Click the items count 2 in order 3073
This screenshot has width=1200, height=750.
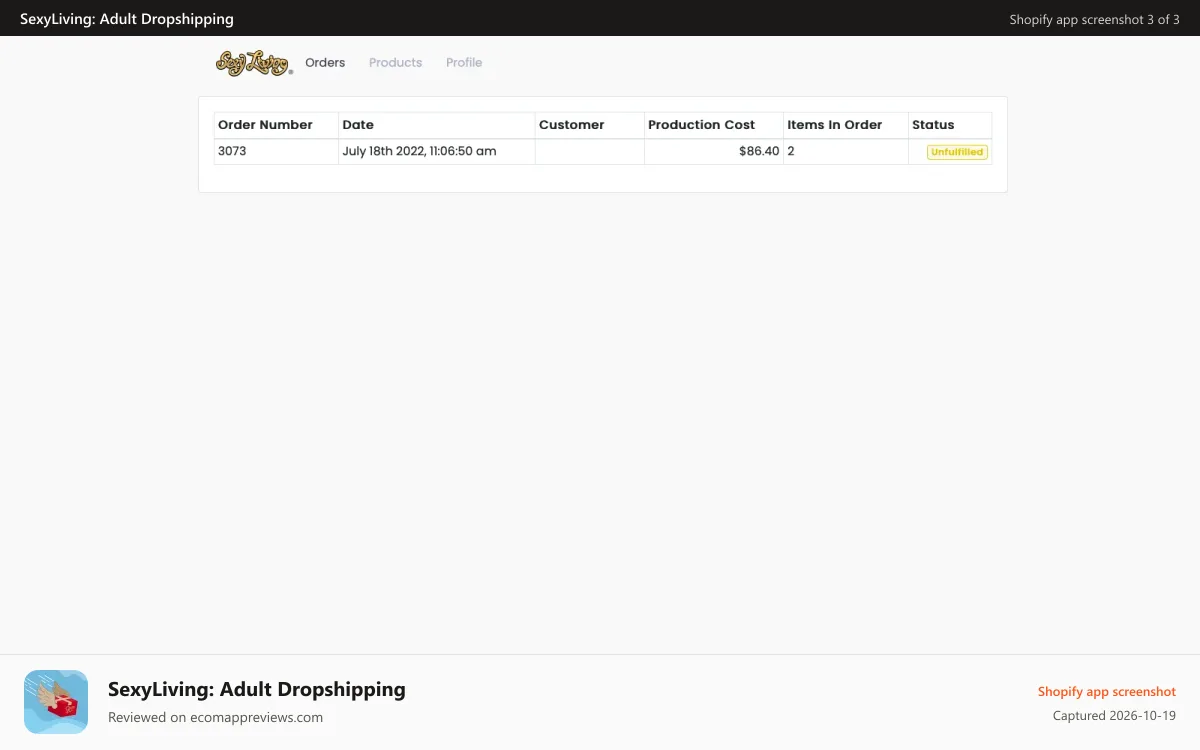tap(790, 151)
